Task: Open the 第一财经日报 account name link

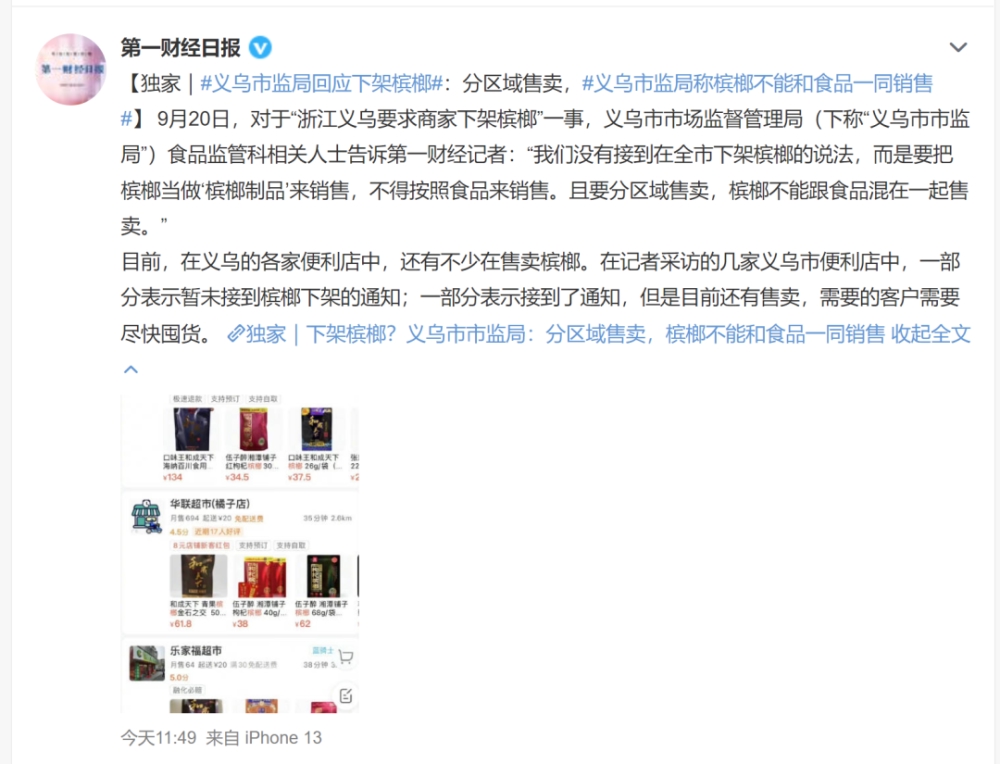Action: [180, 48]
